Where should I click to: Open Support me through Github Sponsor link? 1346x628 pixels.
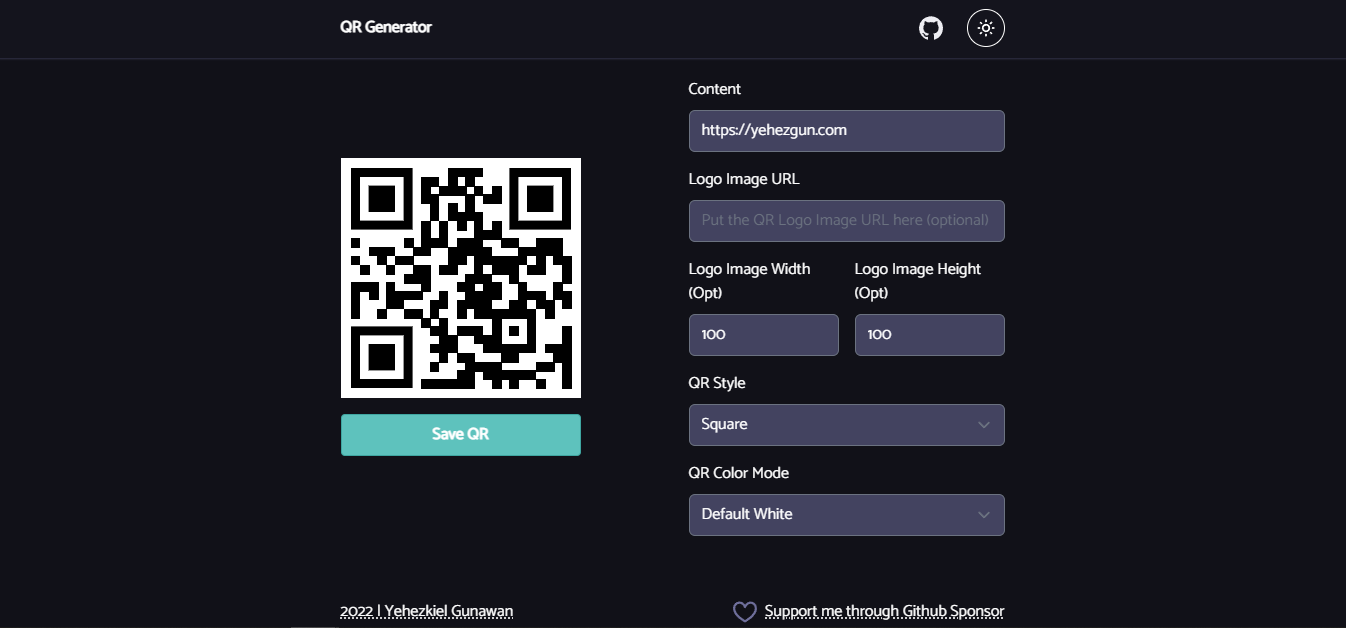(x=884, y=611)
